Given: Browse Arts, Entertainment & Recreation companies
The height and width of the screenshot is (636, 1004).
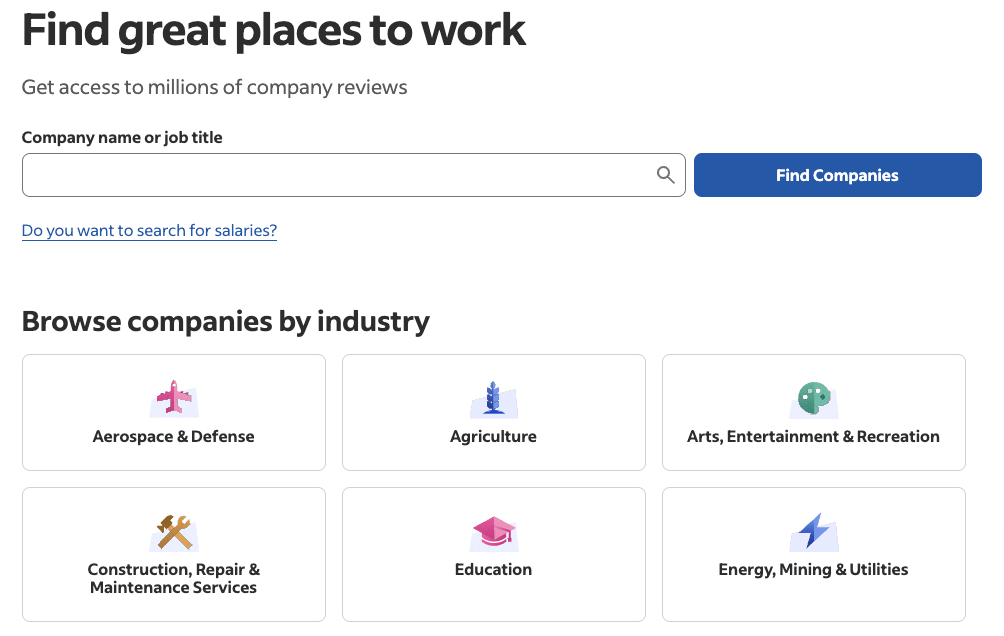Looking at the screenshot, I should tap(813, 412).
